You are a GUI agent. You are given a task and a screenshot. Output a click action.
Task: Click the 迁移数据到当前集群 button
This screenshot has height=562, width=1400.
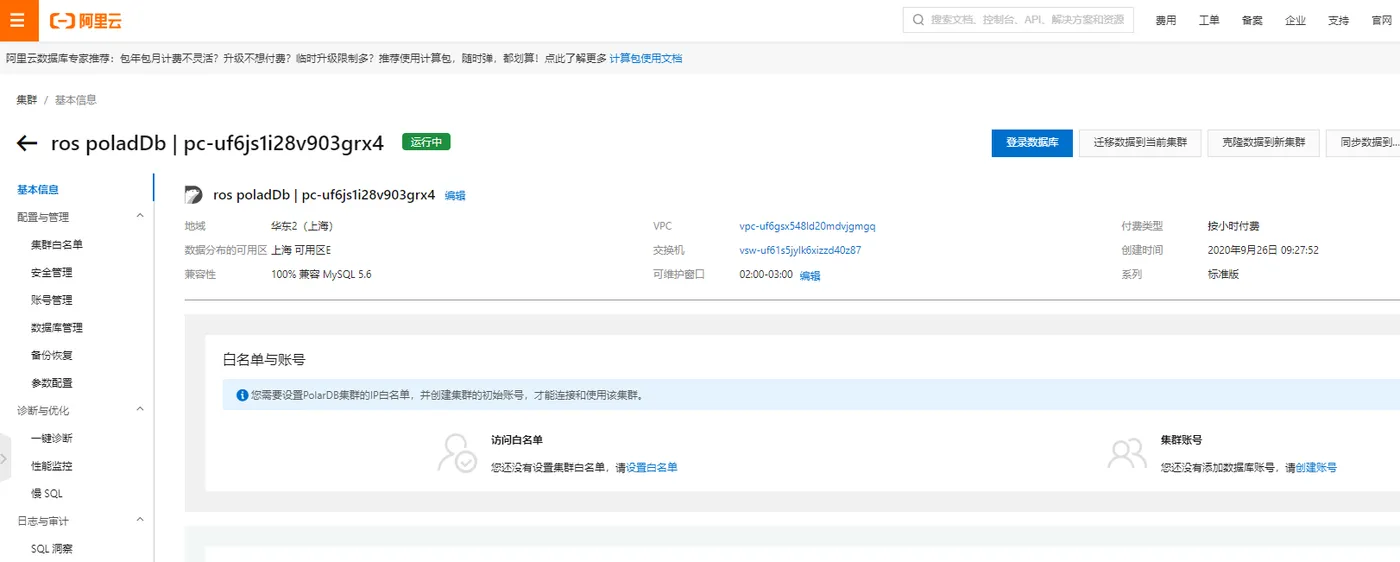pos(1140,143)
